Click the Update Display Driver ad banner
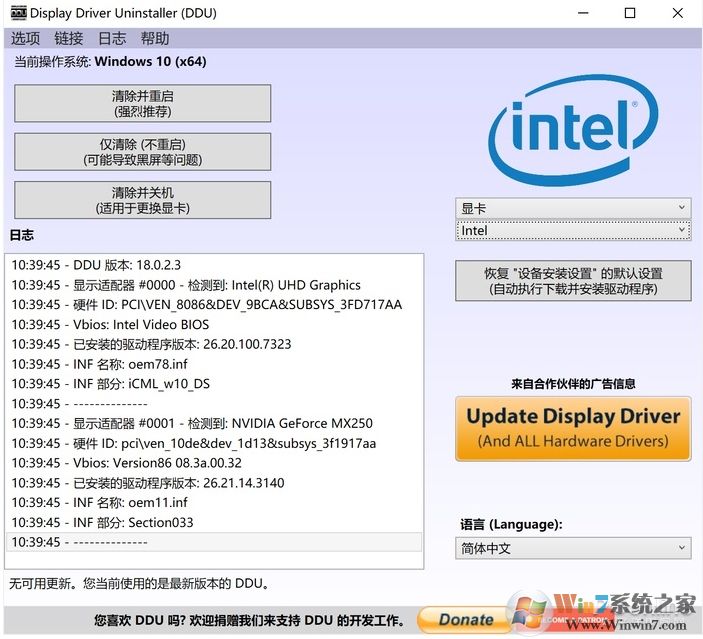 [x=573, y=429]
